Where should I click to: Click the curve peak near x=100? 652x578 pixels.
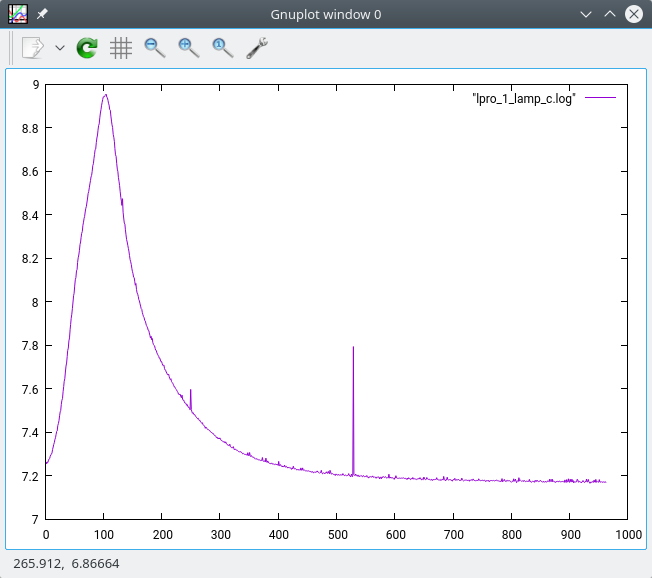pyautogui.click(x=106, y=95)
